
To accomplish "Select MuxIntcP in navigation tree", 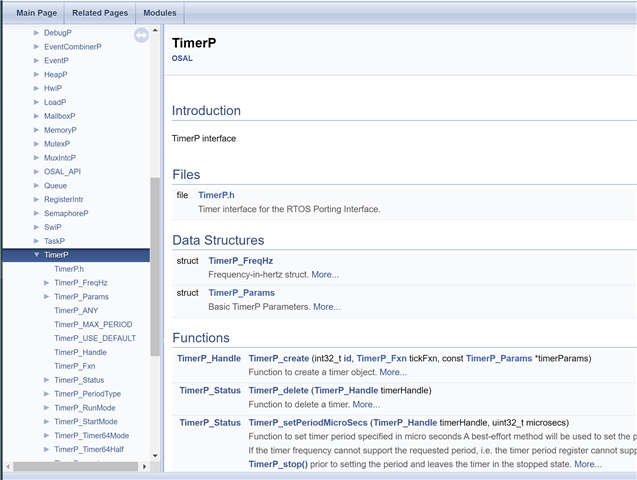I will click(x=60, y=158).
